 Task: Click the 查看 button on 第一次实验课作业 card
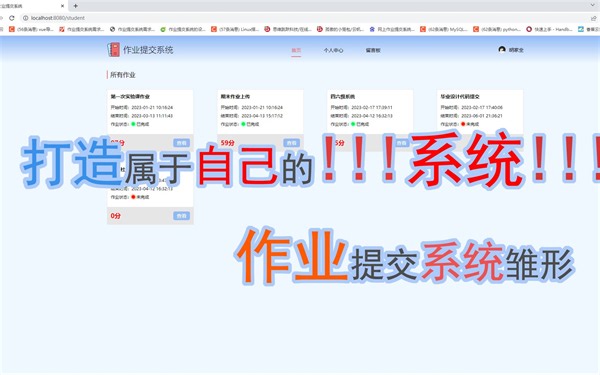181,143
